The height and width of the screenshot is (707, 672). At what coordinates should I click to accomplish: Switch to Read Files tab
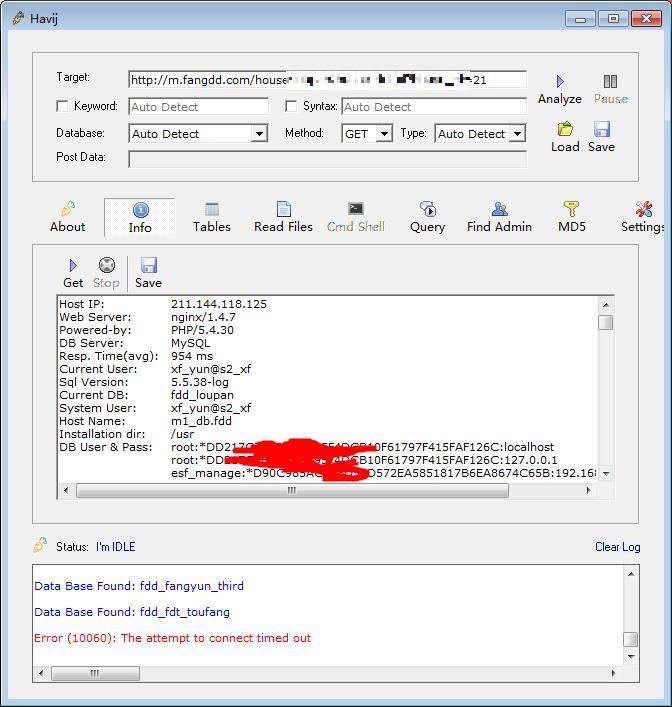(x=283, y=217)
